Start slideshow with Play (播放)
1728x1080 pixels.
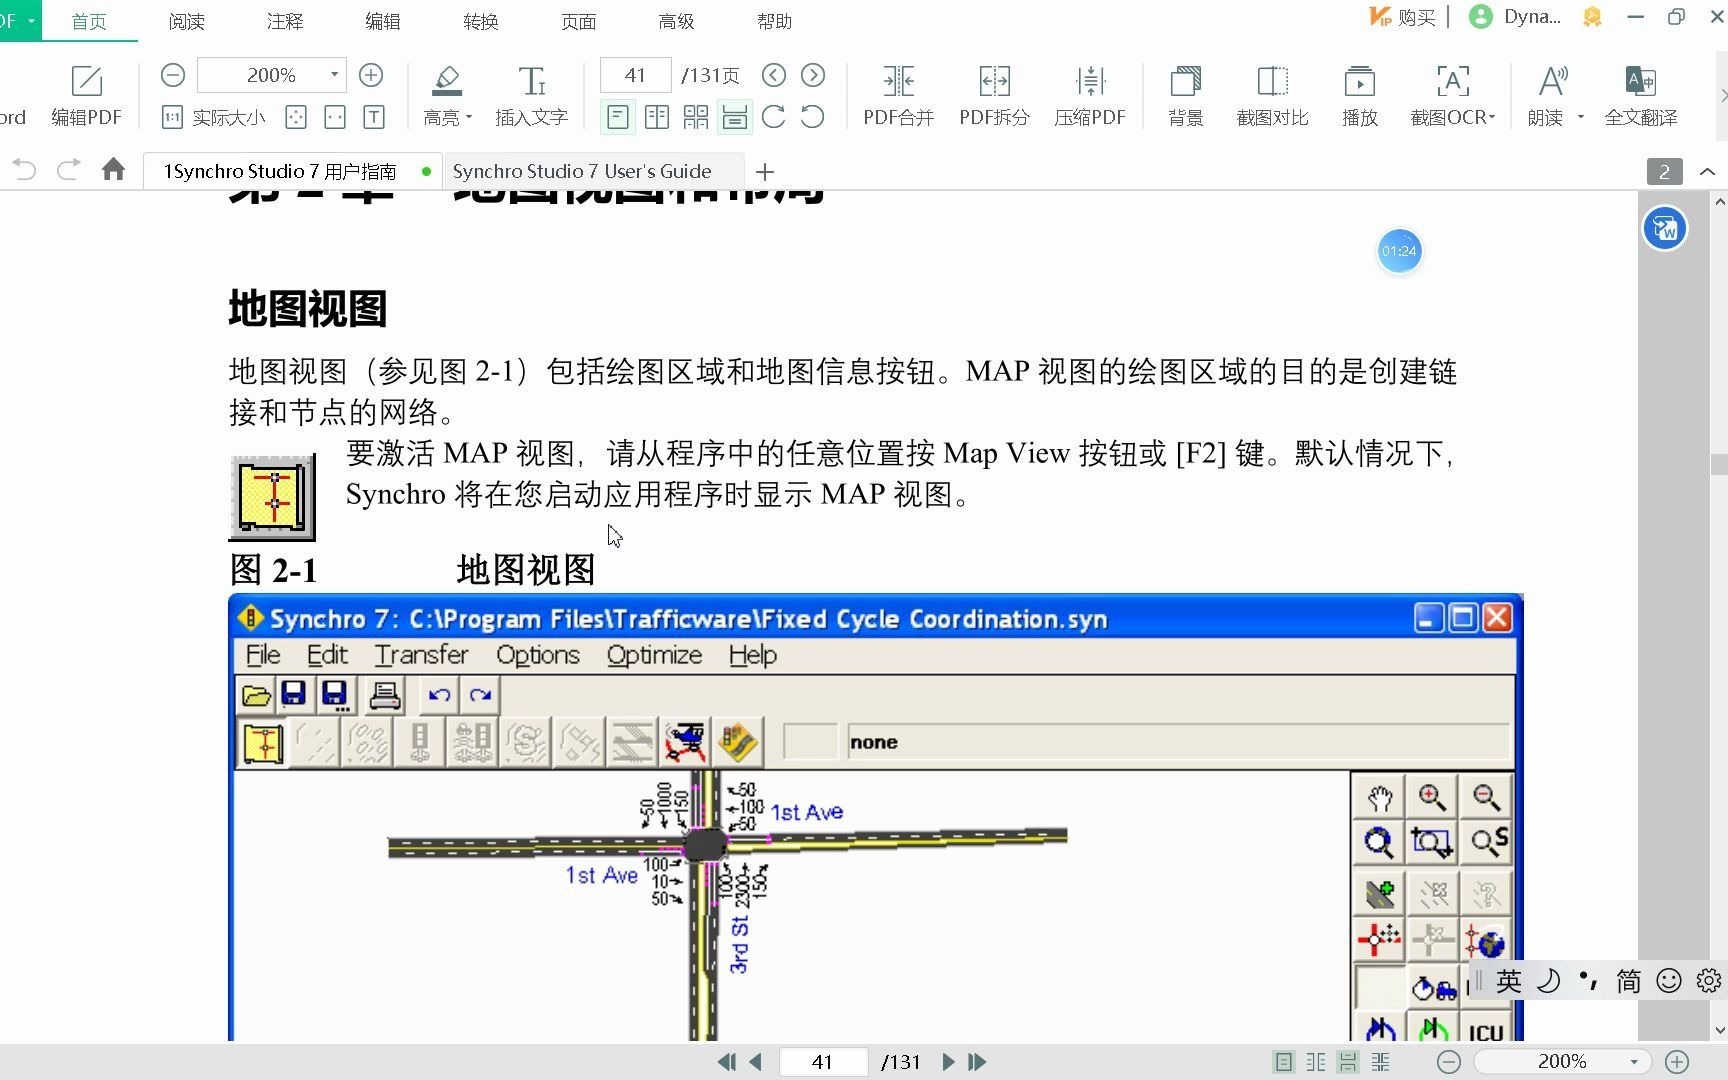click(1360, 95)
